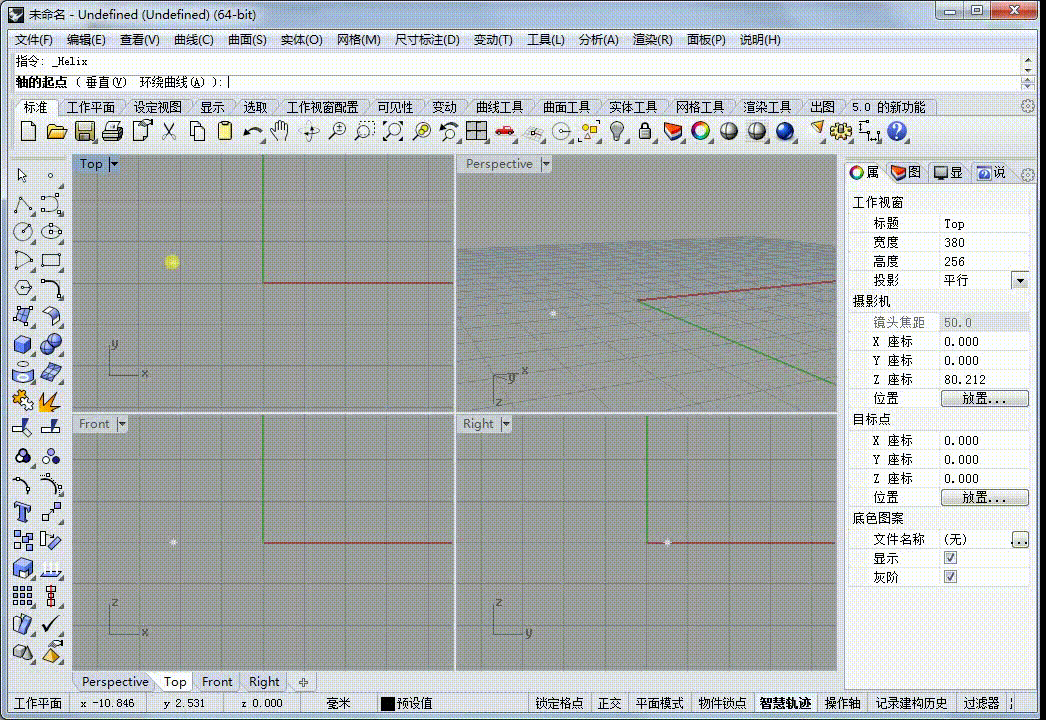This screenshot has height=720, width=1046.
Task: Toggle the 显示 checkbox in properties panel
Action: tap(951, 557)
